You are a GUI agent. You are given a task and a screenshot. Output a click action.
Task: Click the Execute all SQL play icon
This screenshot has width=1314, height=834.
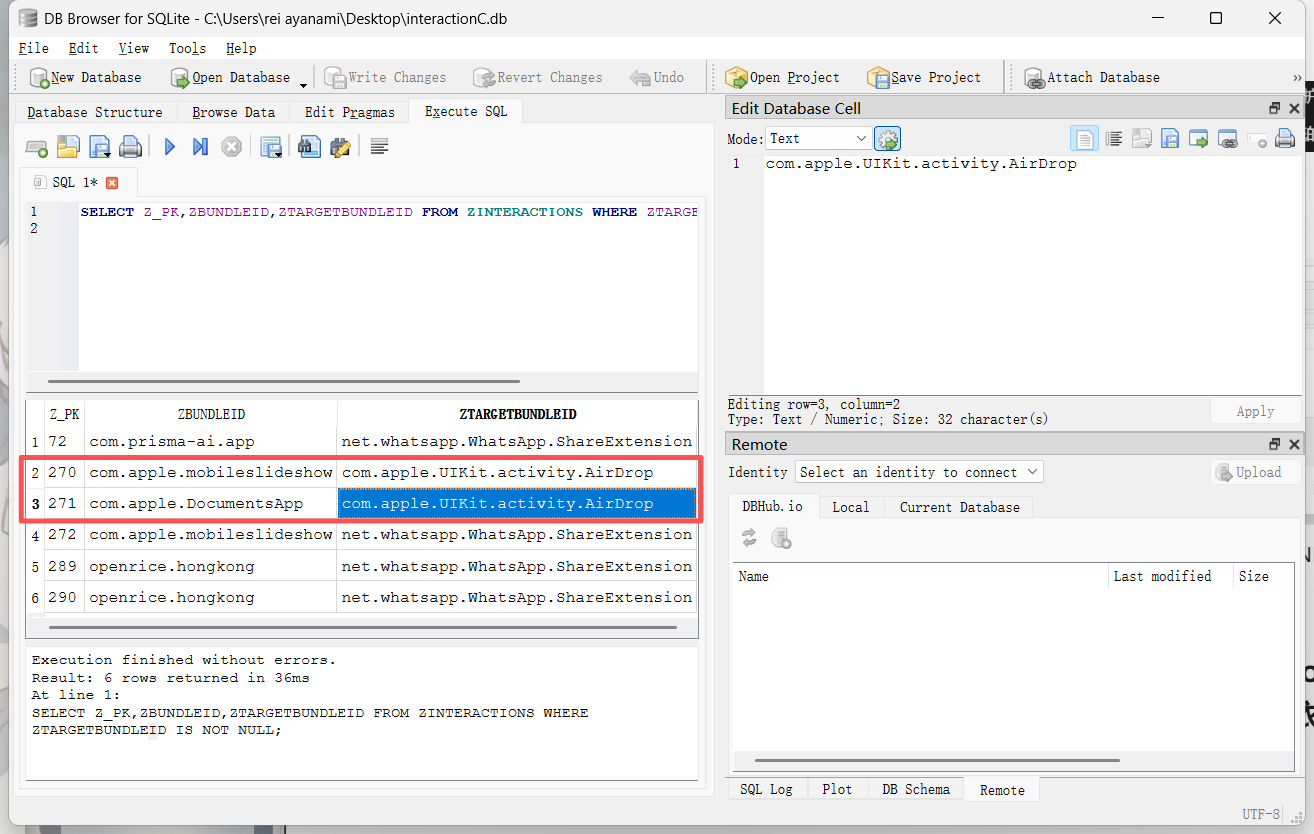[x=169, y=147]
